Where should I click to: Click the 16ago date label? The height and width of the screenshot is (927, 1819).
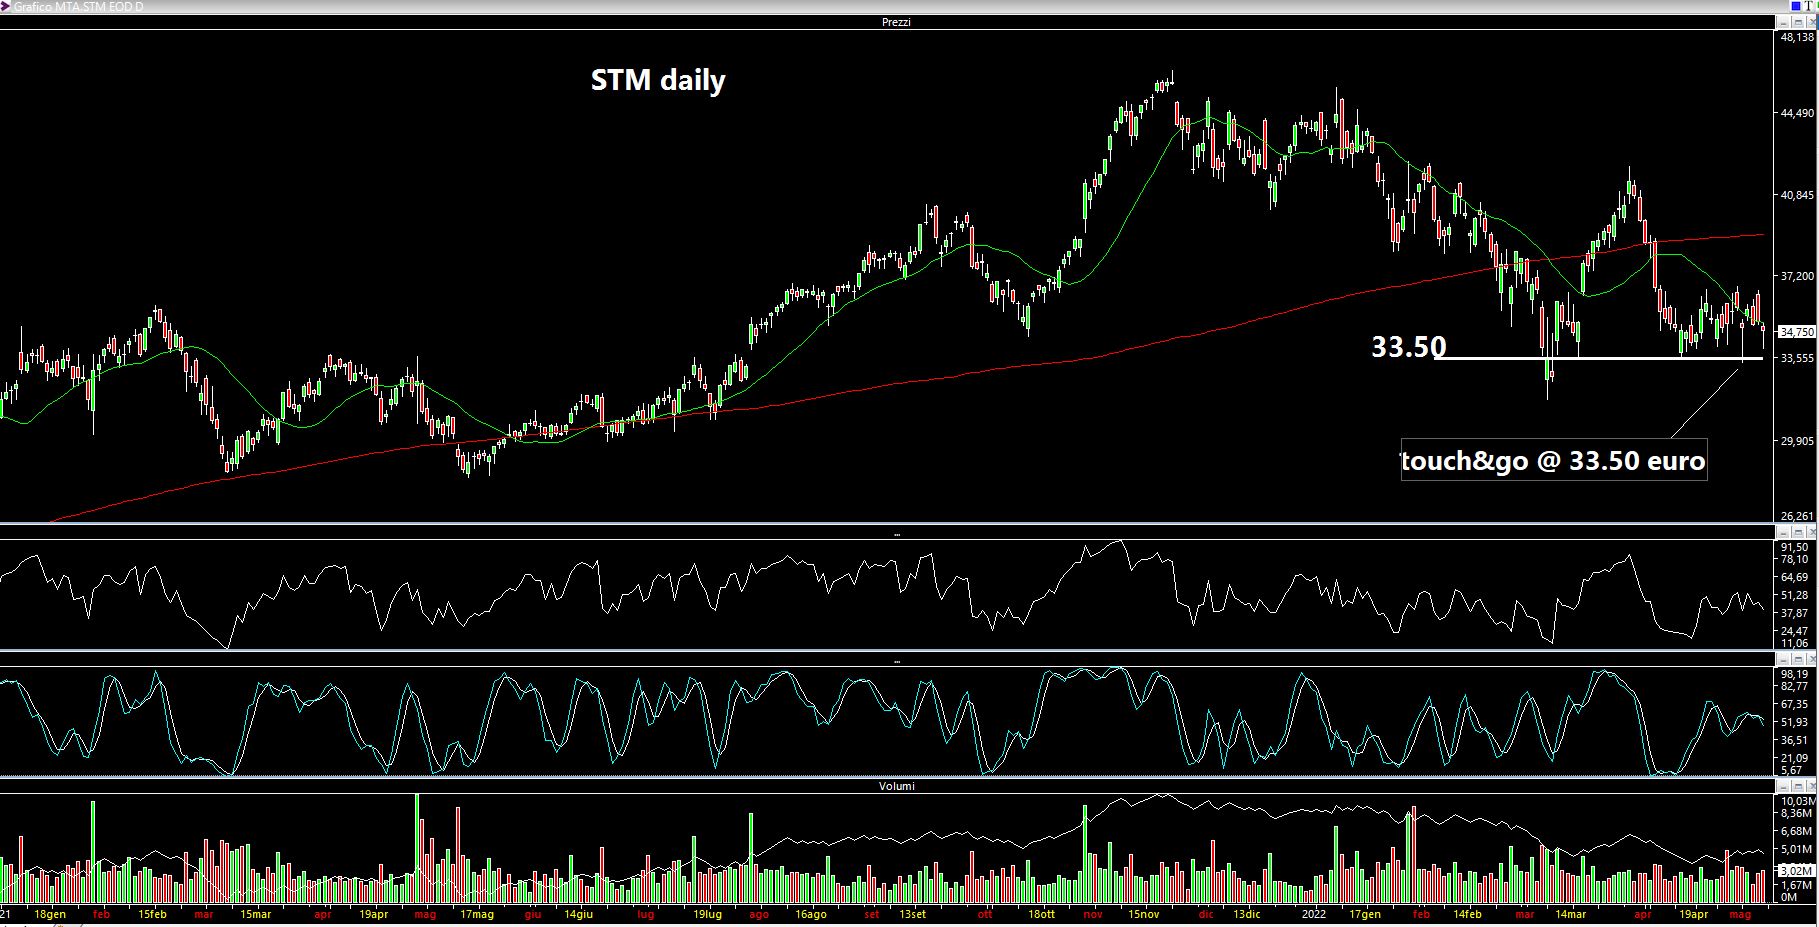811,914
